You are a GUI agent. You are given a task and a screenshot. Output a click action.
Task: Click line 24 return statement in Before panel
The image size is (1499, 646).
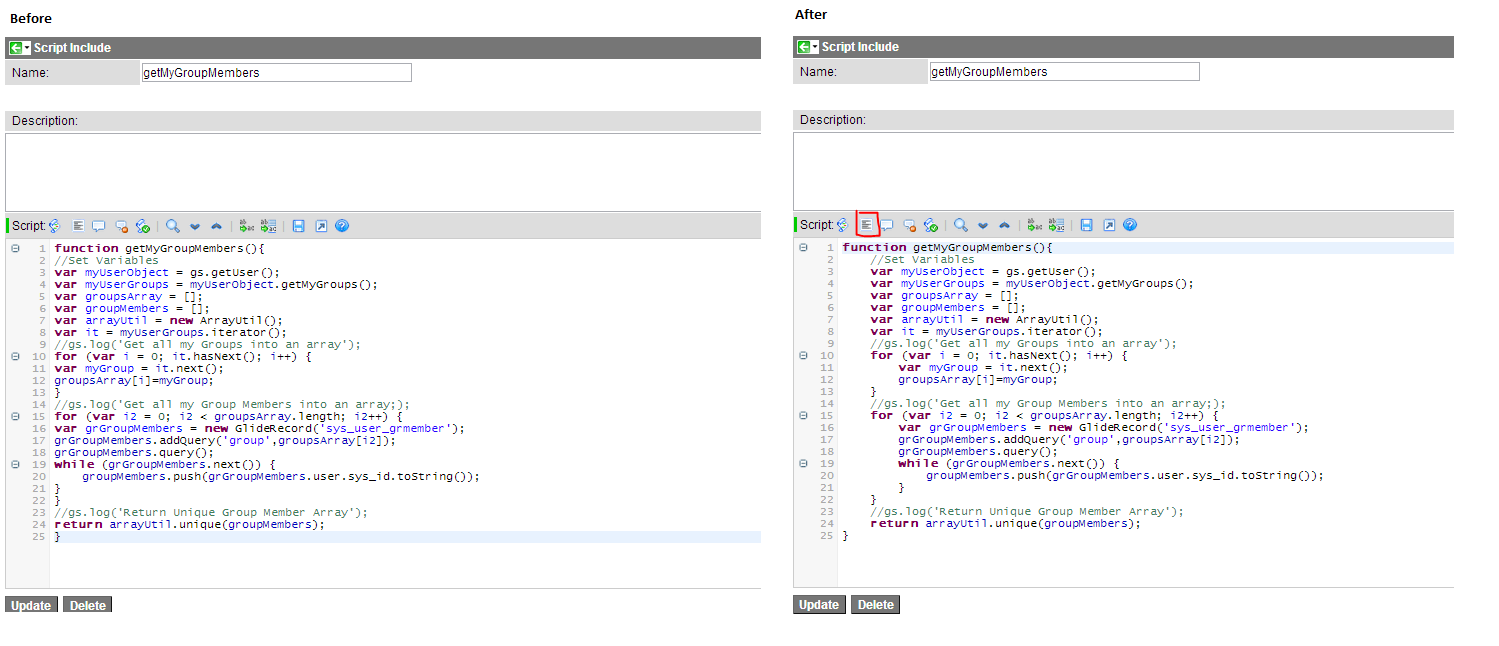point(190,524)
